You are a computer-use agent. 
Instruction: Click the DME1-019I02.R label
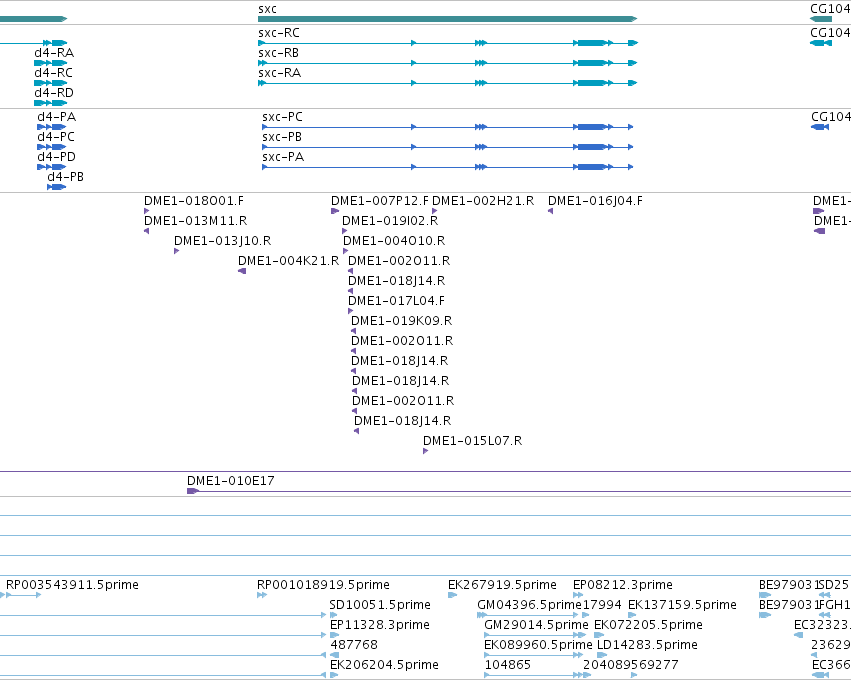pyautogui.click(x=390, y=221)
